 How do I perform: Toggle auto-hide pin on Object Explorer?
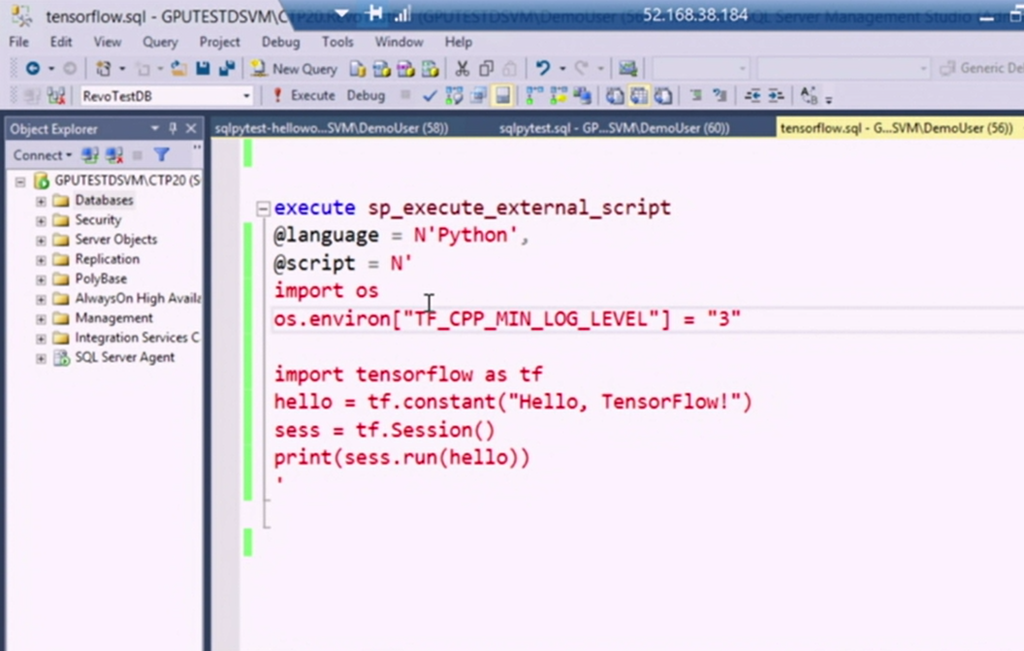(173, 129)
